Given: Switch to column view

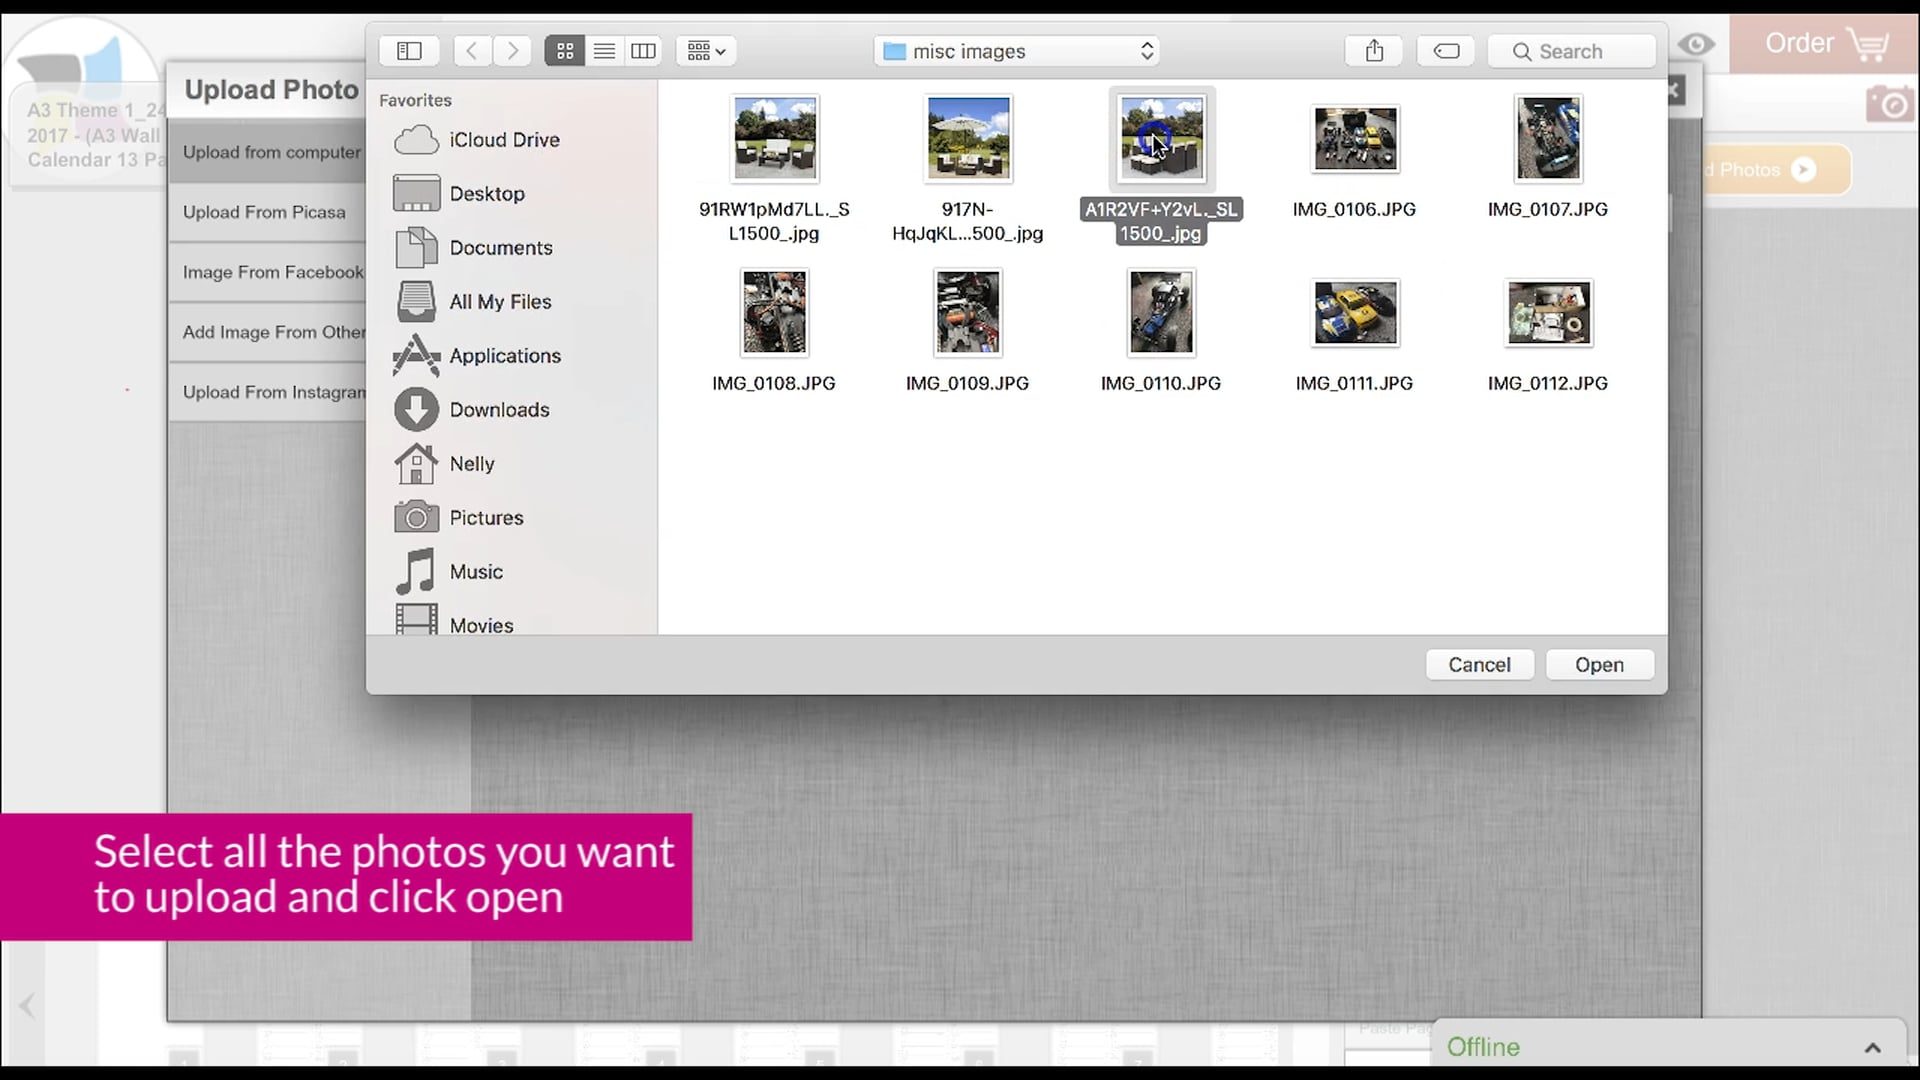Looking at the screenshot, I should (643, 51).
